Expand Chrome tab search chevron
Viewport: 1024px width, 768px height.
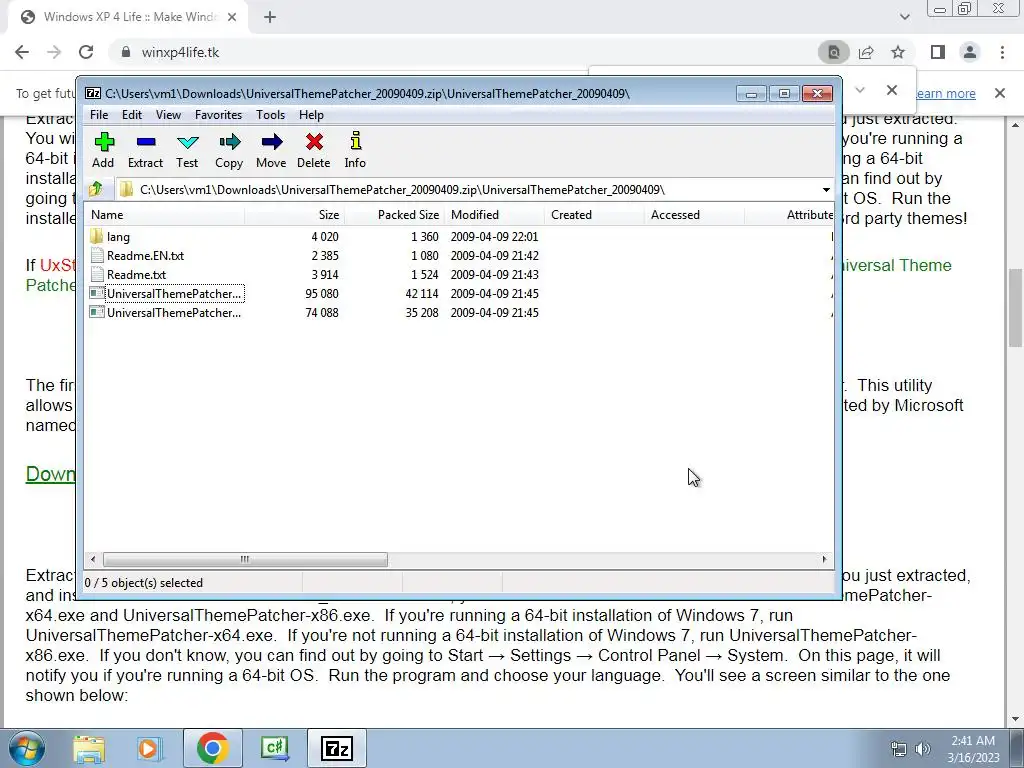(x=904, y=17)
